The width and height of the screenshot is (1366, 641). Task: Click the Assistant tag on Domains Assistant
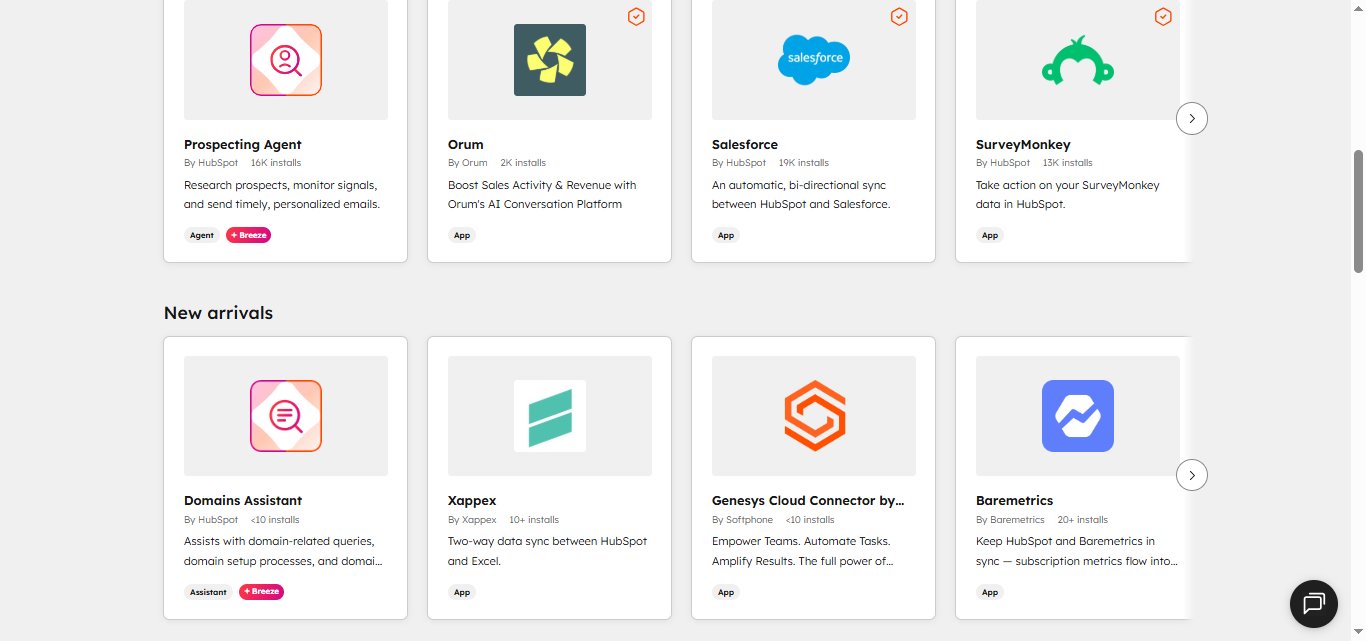pos(208,592)
